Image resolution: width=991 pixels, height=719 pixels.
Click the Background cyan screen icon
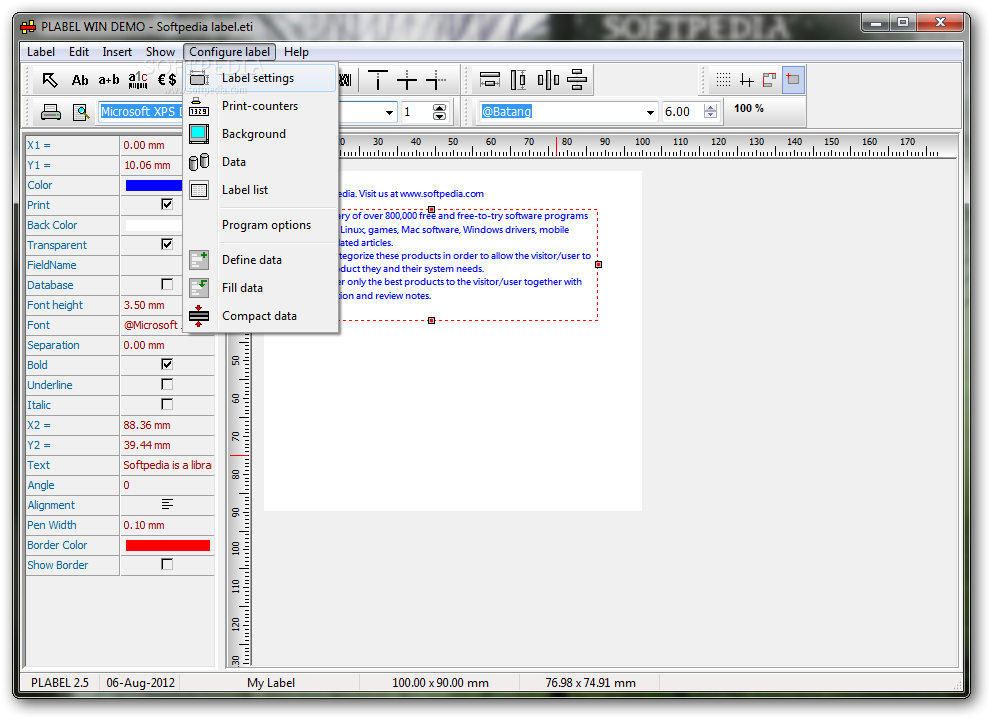pyautogui.click(x=199, y=134)
